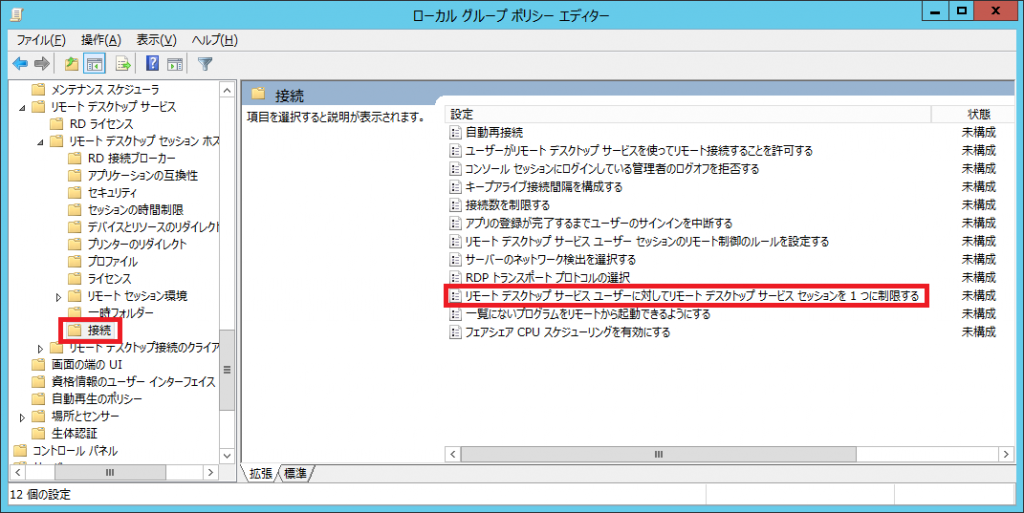Click folder icon beside 画面の端の UI
Screen dimensions: 1024x513
[39, 365]
